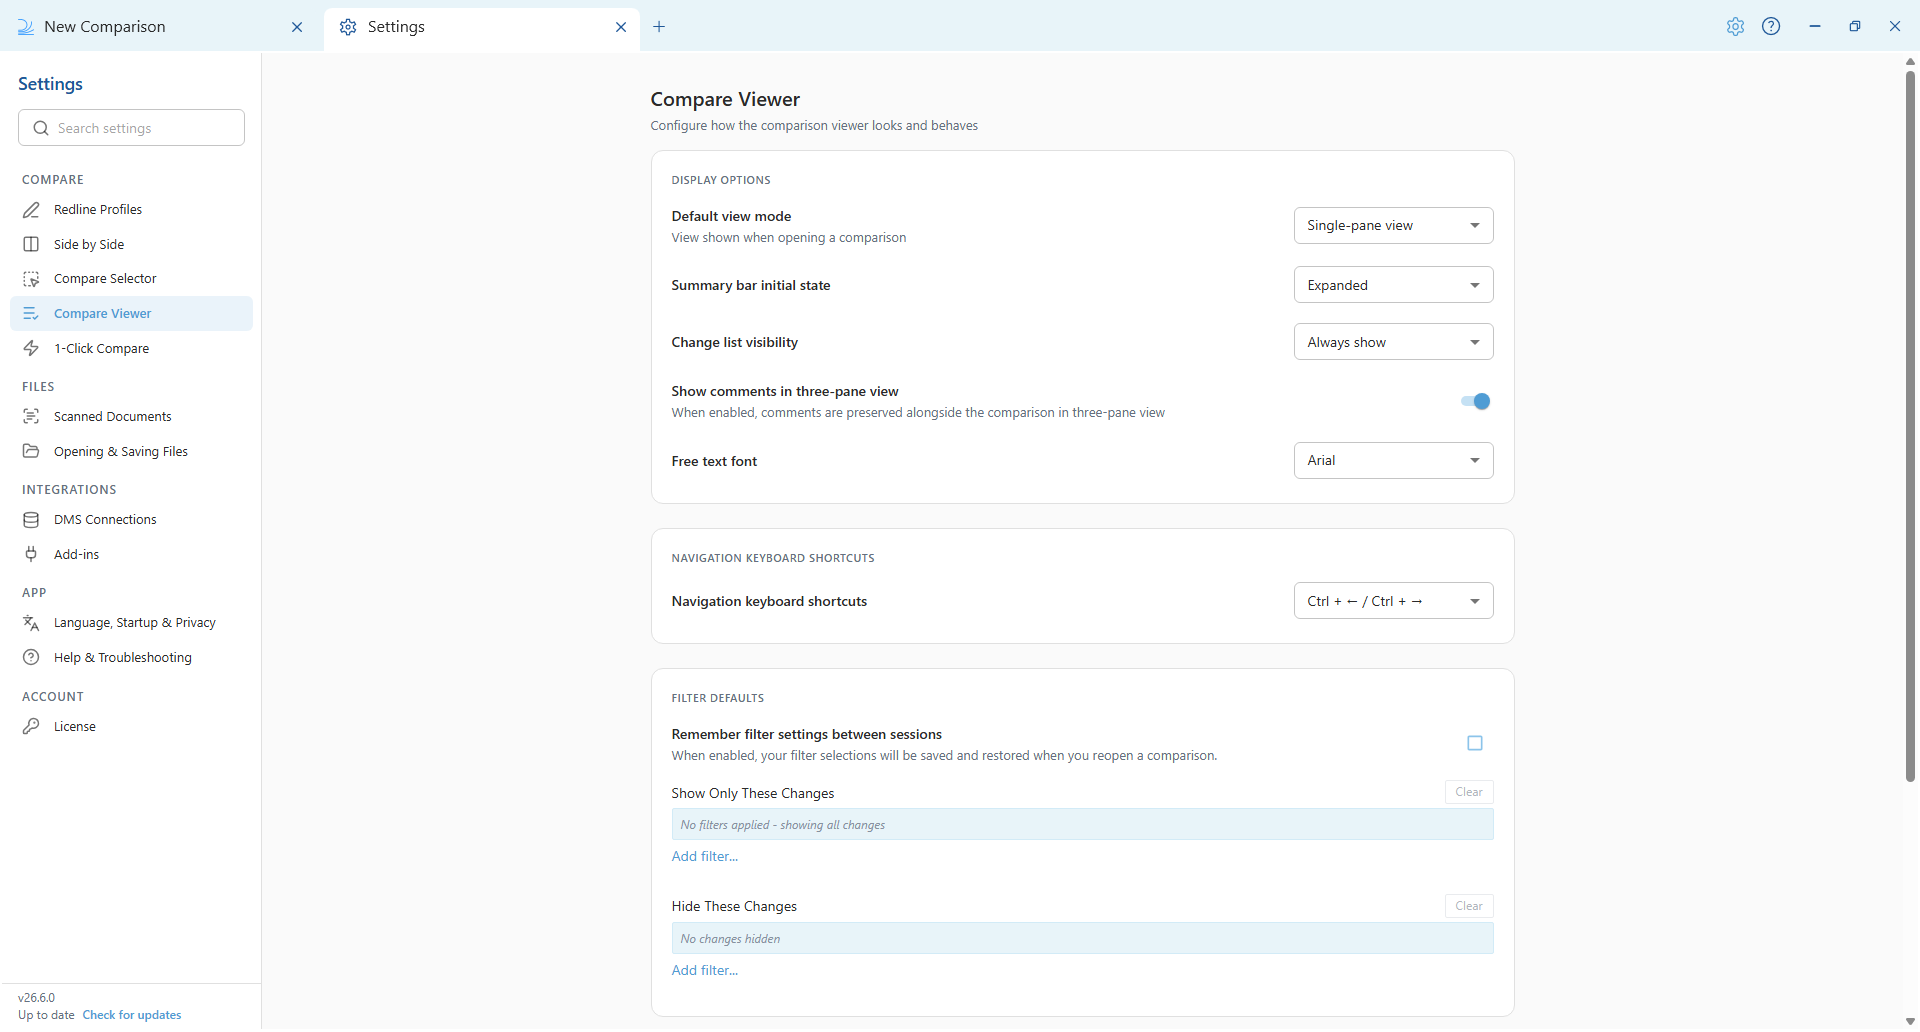Open Summary bar initial state dropdown
The image size is (1920, 1032).
1393,285
